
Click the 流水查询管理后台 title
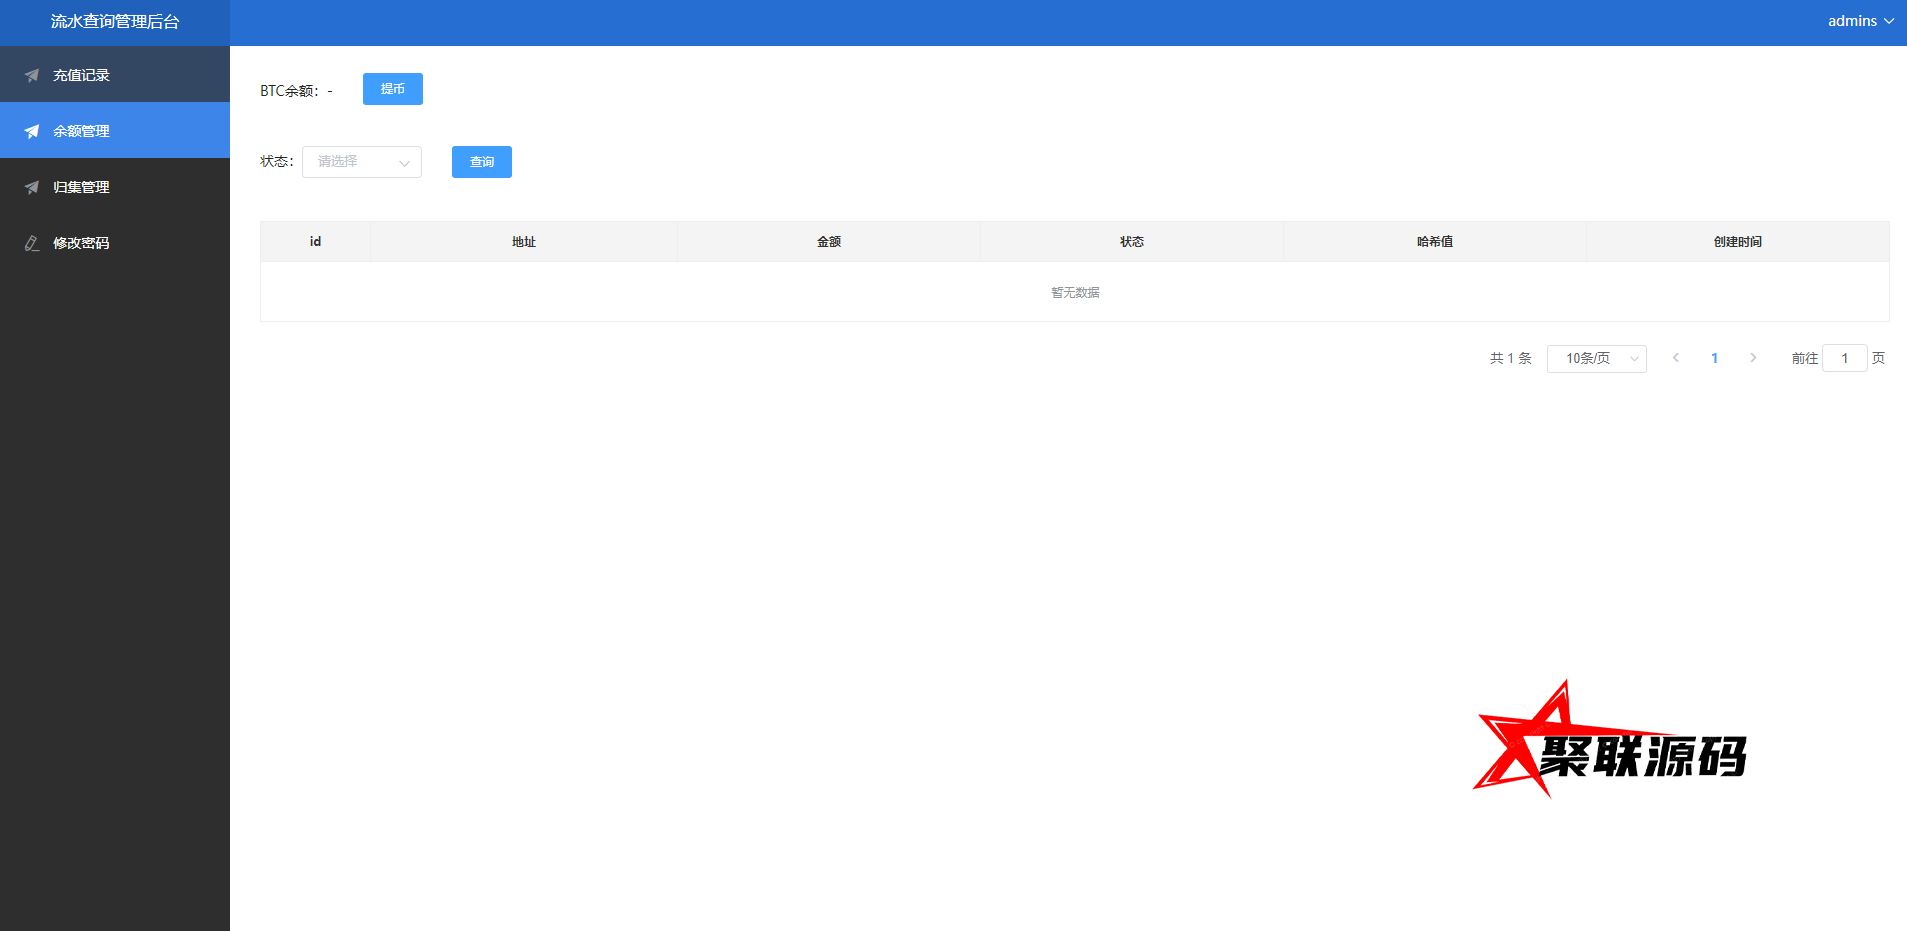point(115,22)
